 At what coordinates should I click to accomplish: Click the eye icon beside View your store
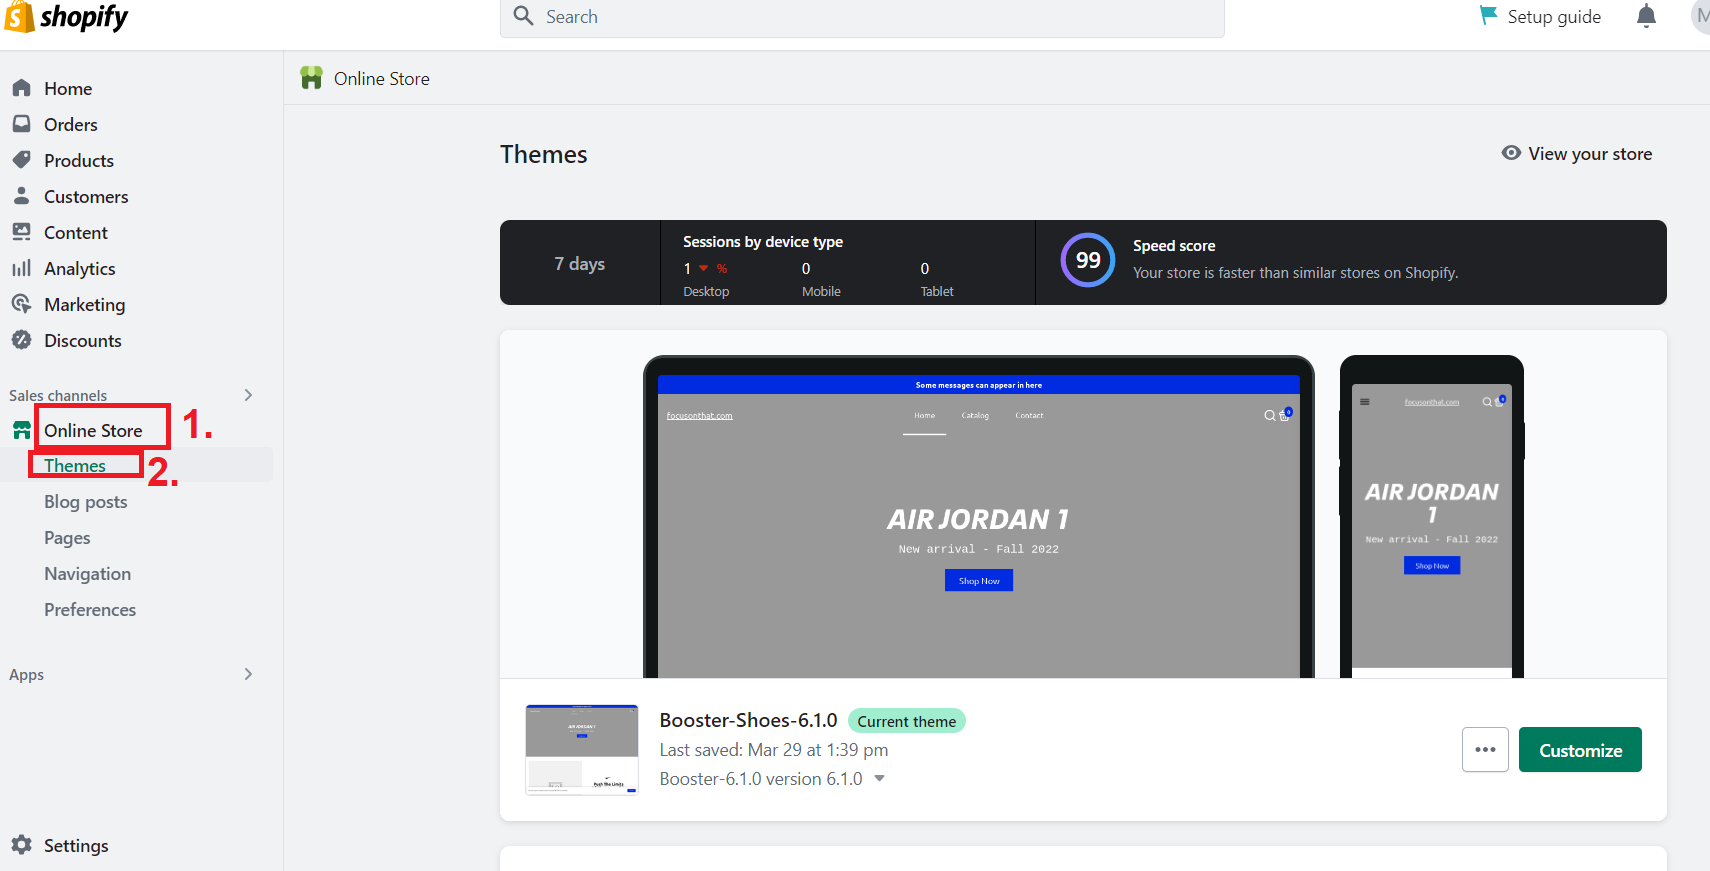point(1511,153)
